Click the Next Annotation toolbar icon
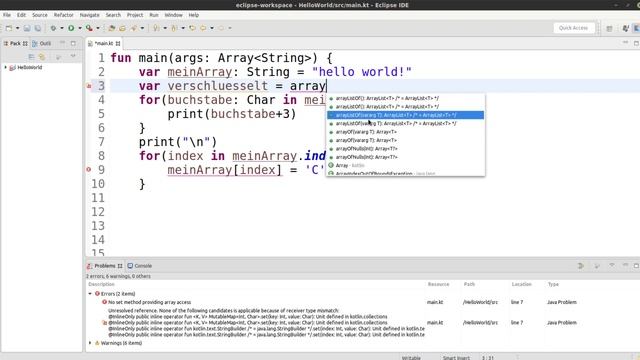The image size is (640, 360). coord(156,28)
